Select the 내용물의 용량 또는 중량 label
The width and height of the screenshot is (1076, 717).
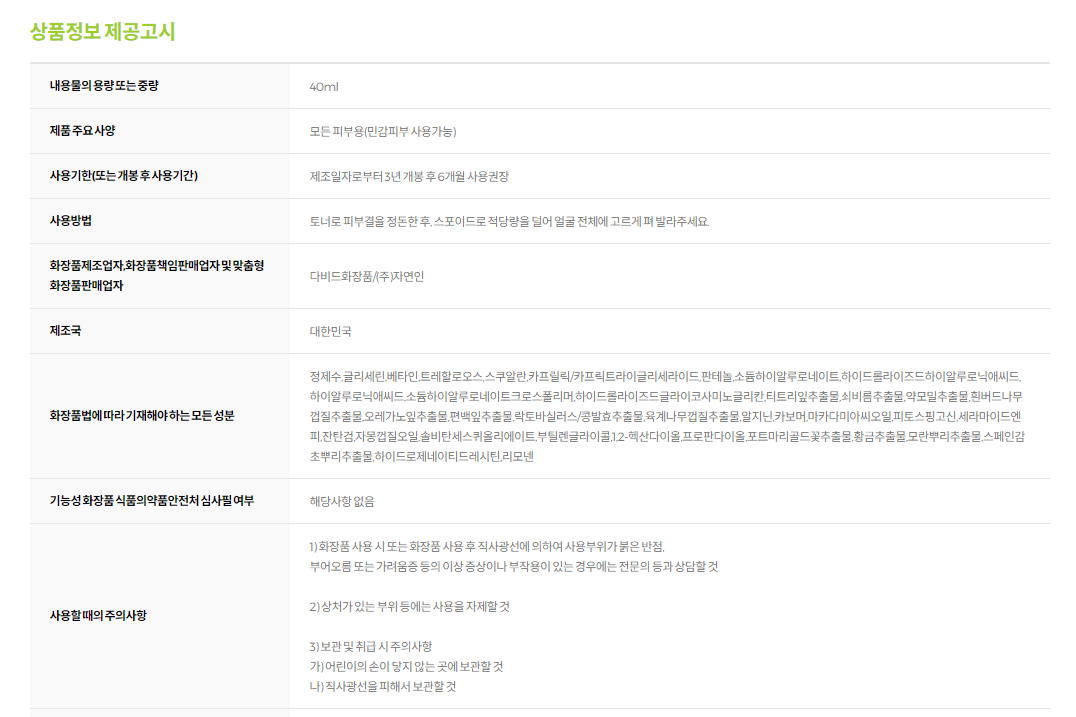coord(104,86)
